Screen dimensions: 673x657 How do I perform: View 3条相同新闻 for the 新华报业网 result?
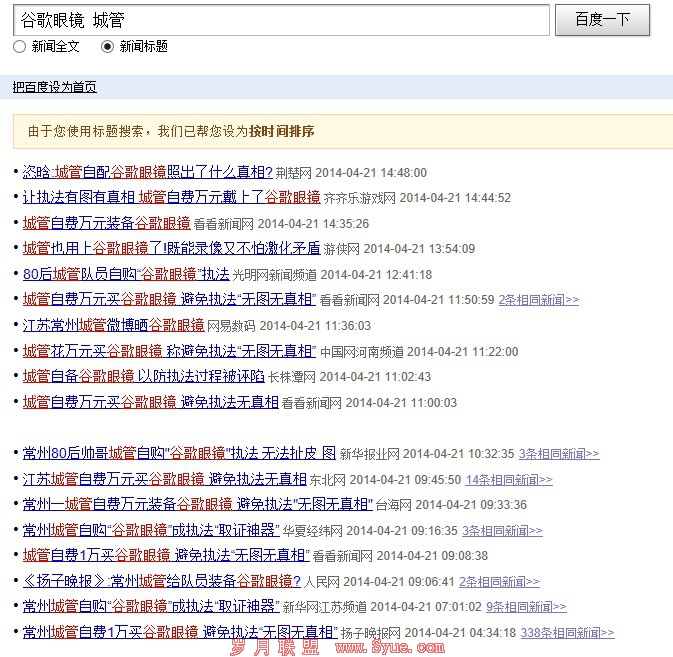click(x=559, y=454)
